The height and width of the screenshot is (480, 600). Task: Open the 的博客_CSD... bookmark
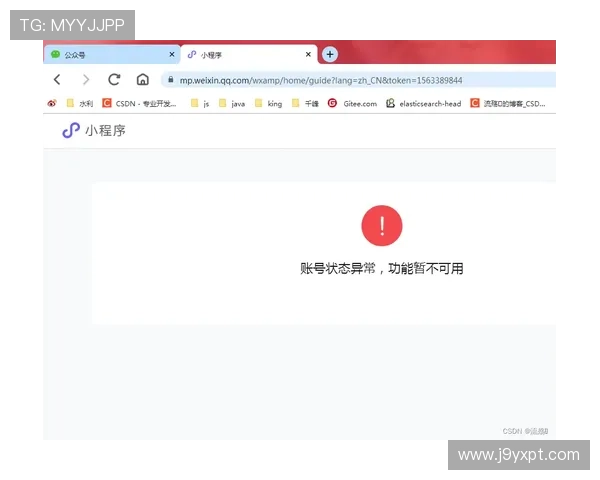point(508,103)
